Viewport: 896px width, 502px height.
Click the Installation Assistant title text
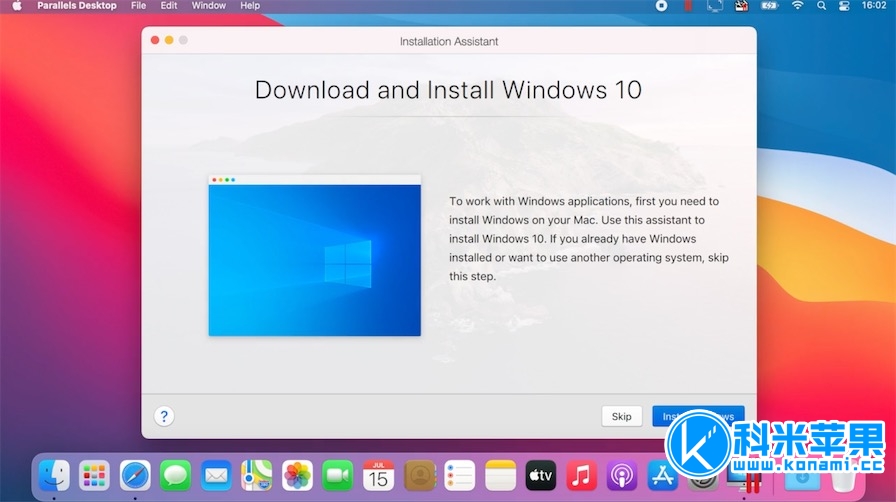[449, 41]
